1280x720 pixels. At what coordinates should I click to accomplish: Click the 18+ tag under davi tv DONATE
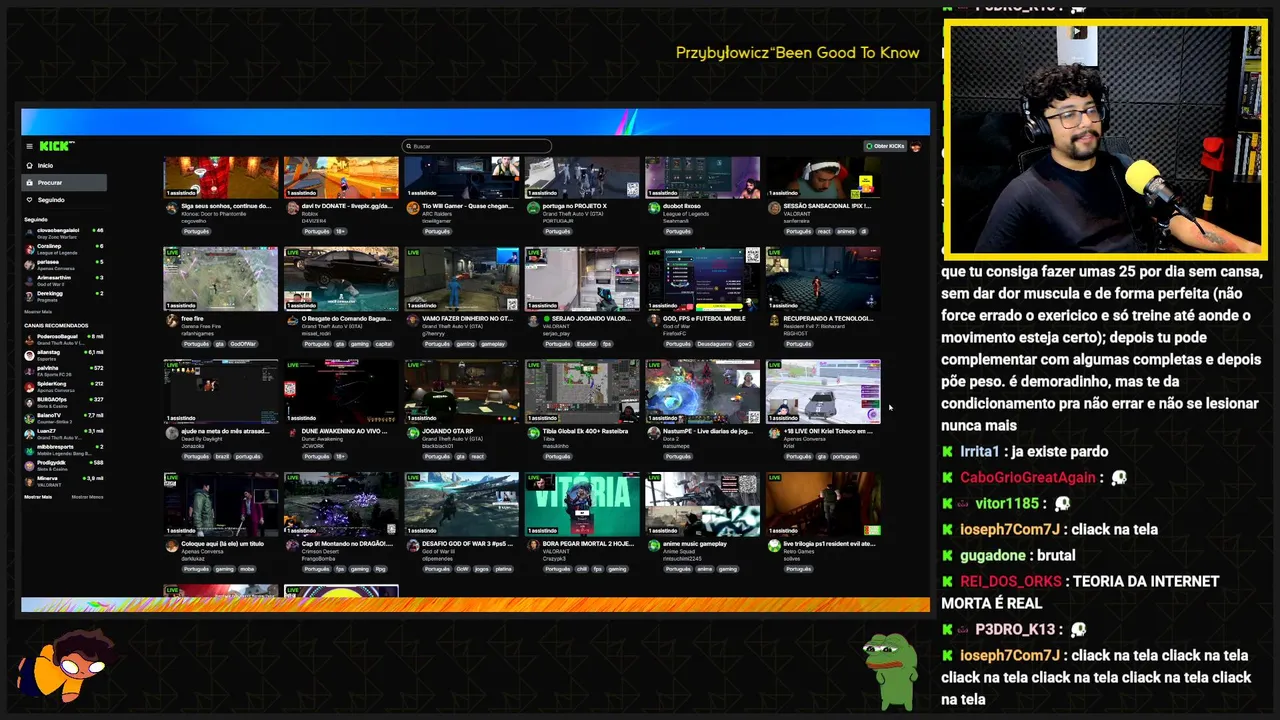click(x=340, y=231)
